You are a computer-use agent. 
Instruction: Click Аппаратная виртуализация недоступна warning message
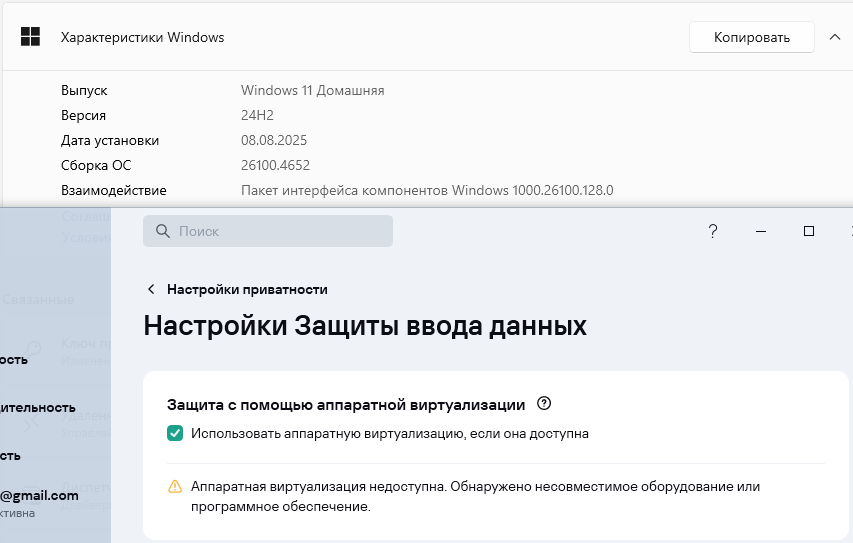(475, 496)
